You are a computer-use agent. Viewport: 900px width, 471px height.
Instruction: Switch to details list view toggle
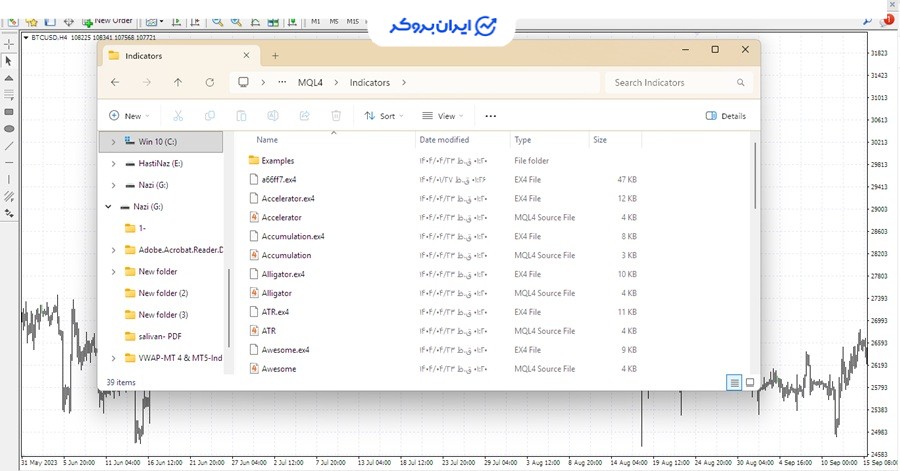pyautogui.click(x=734, y=382)
